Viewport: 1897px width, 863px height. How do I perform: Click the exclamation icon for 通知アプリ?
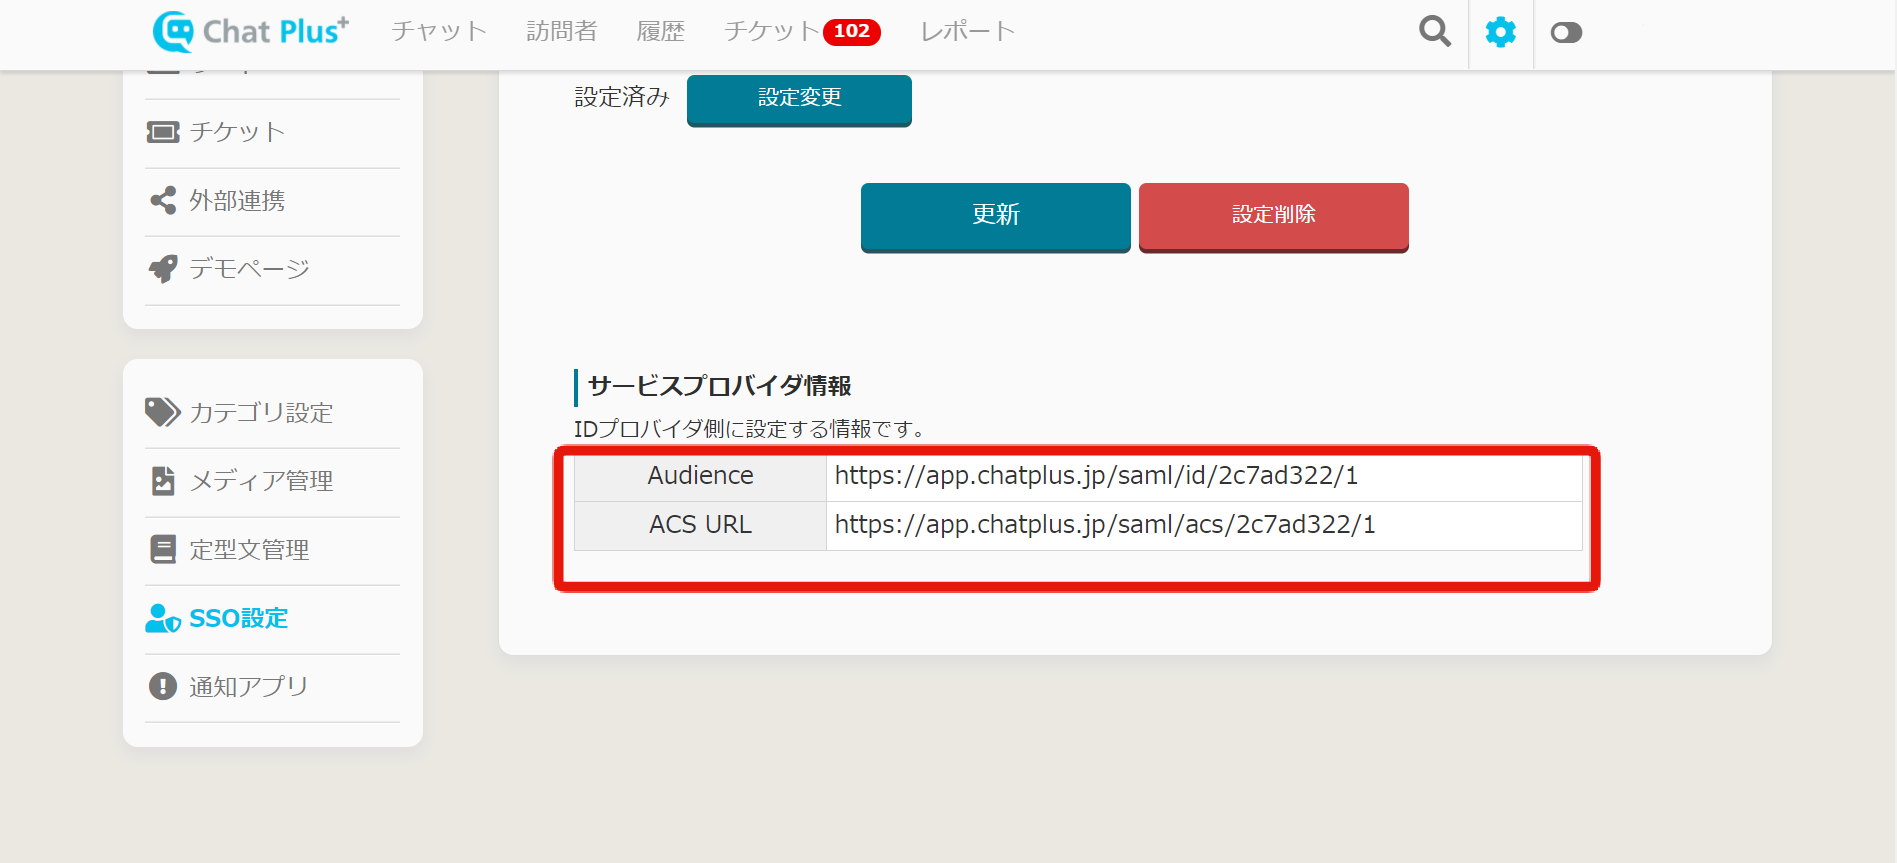[x=163, y=686]
